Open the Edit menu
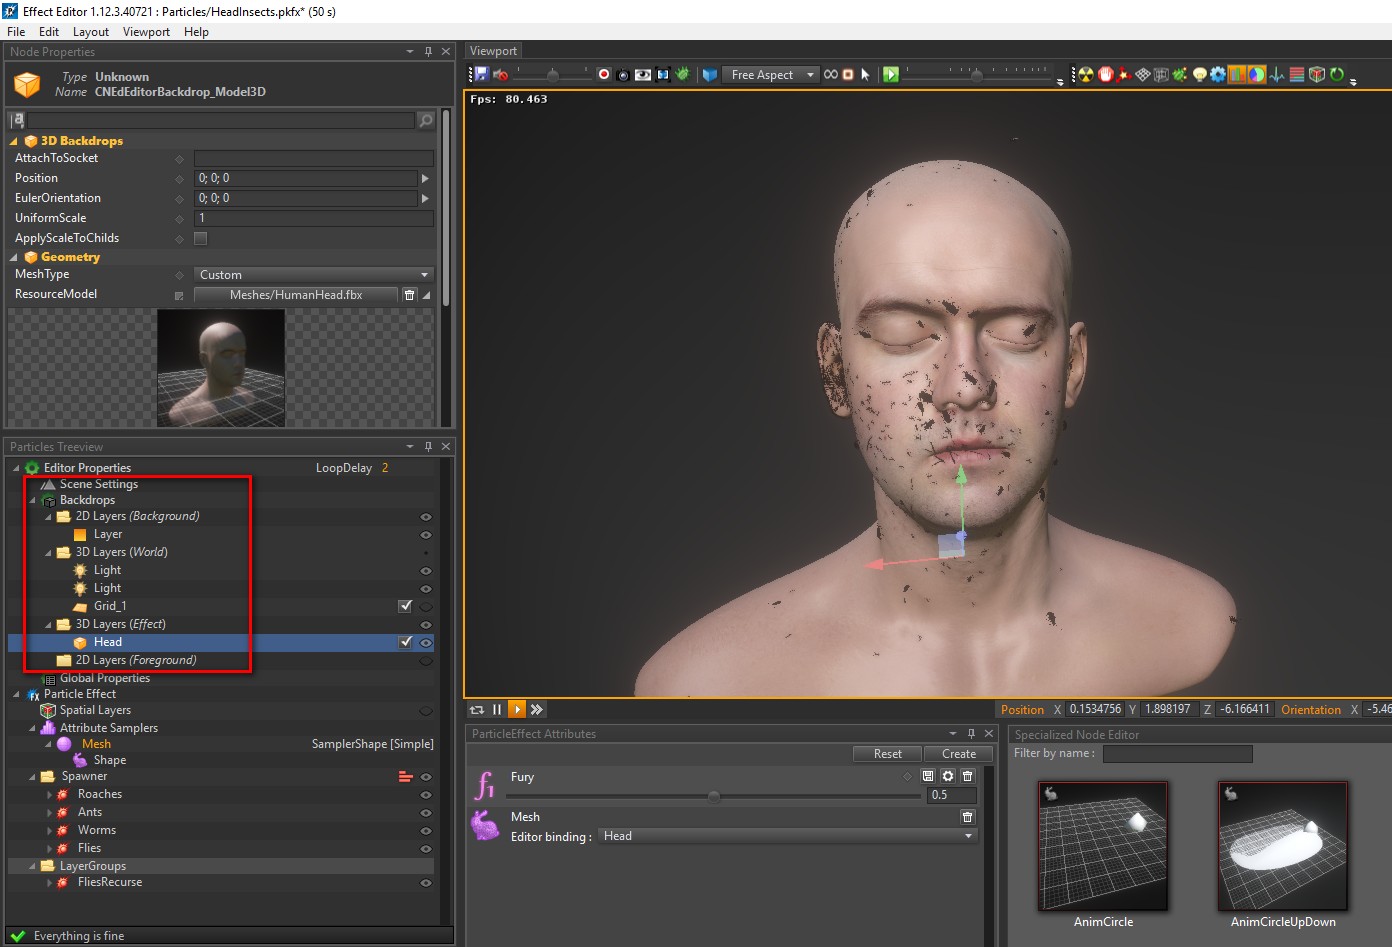The image size is (1392, 947). (49, 32)
